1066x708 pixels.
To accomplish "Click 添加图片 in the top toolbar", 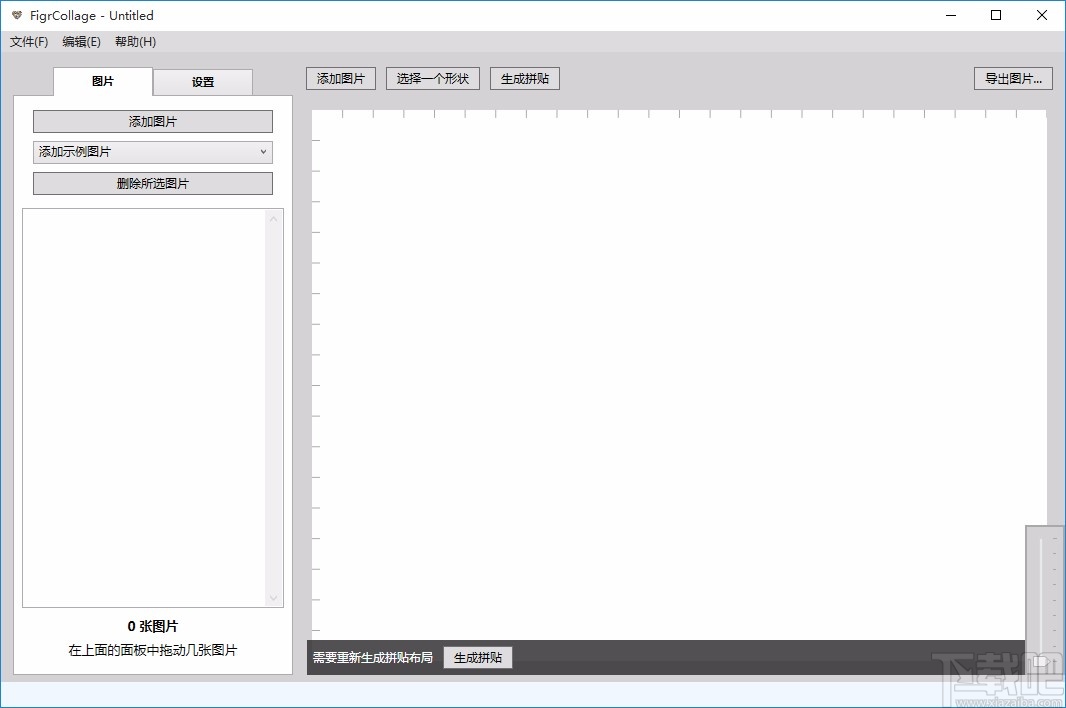I will [x=341, y=79].
